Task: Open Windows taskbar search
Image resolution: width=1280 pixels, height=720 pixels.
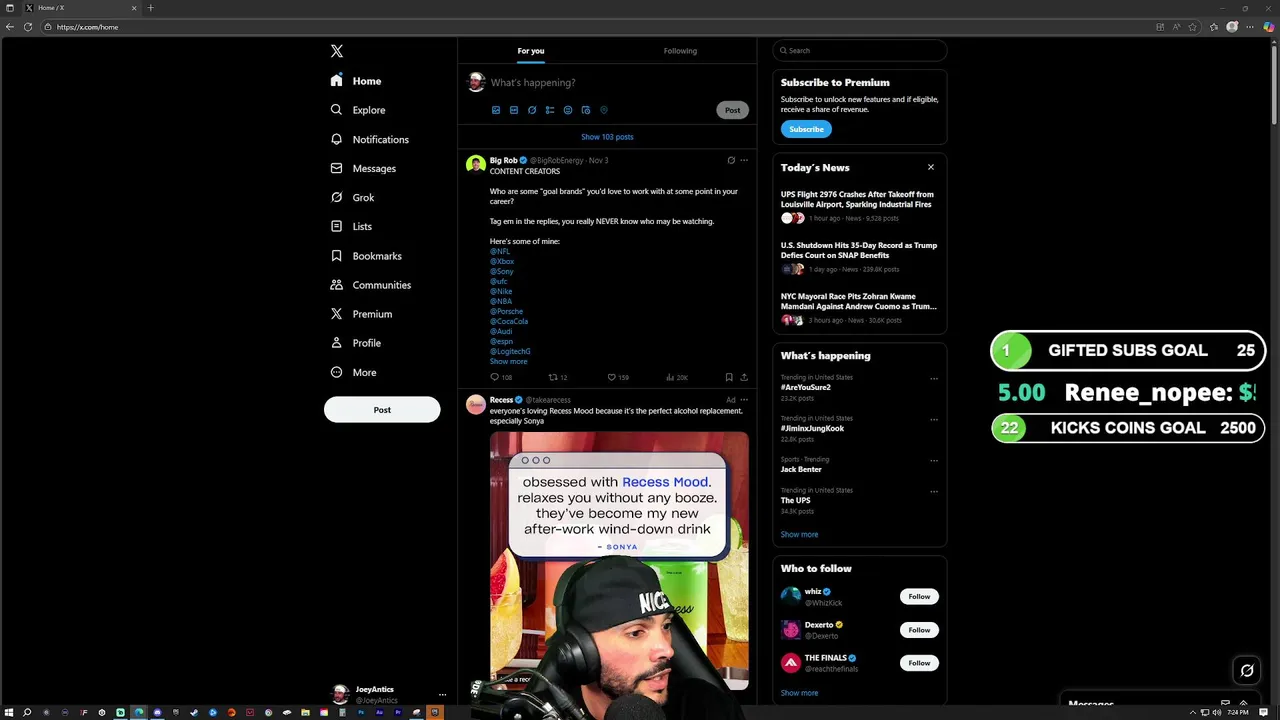Action: [x=27, y=713]
